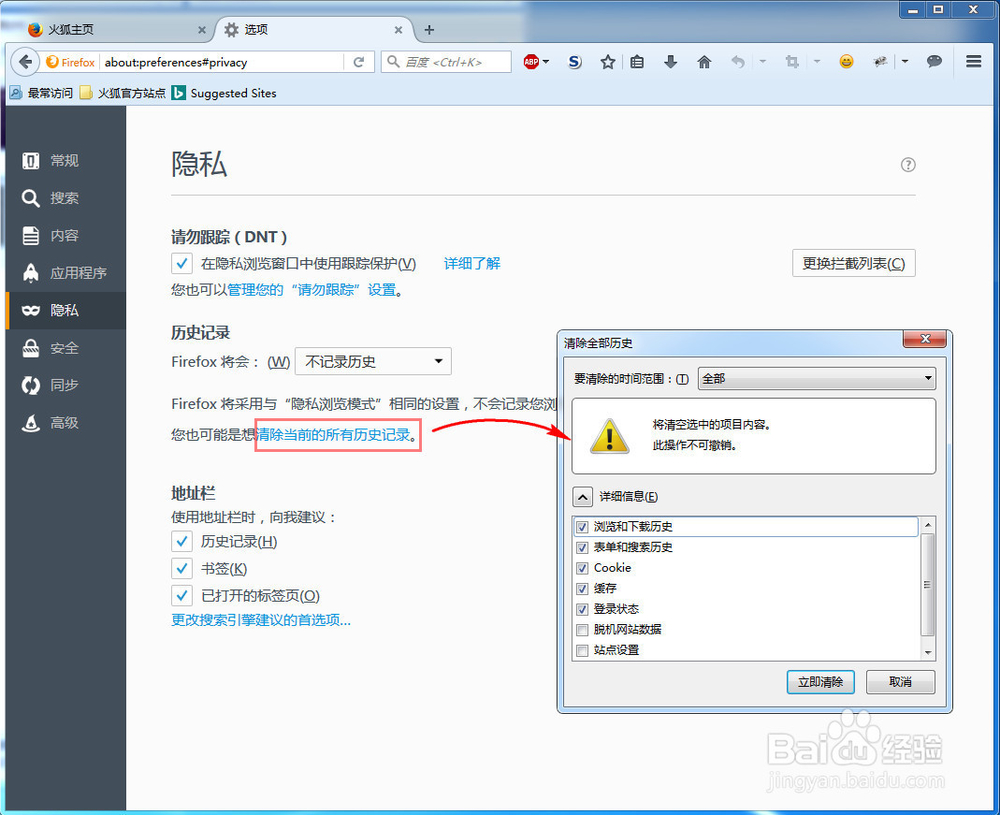Viewport: 1000px width, 815px height.
Task: Click the help question mark icon
Action: pyautogui.click(x=908, y=165)
